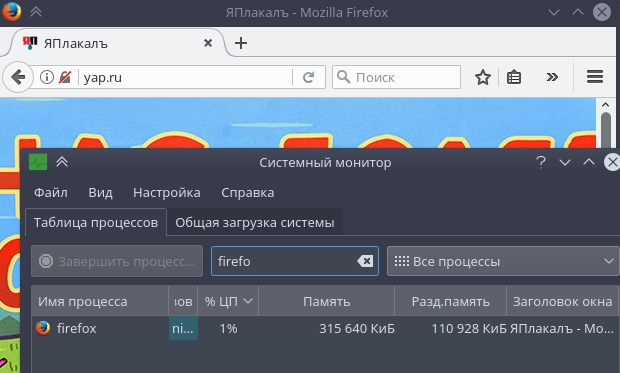This screenshot has height=373, width=620.
Task: Minimize the Системный монитор window
Action: point(565,162)
